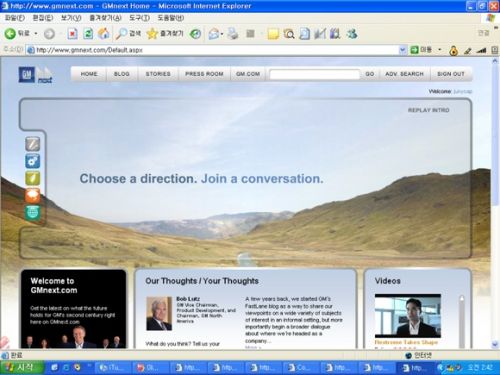500x375 pixels.
Task: Click the Videos panel scrollbar
Action: click(462, 322)
